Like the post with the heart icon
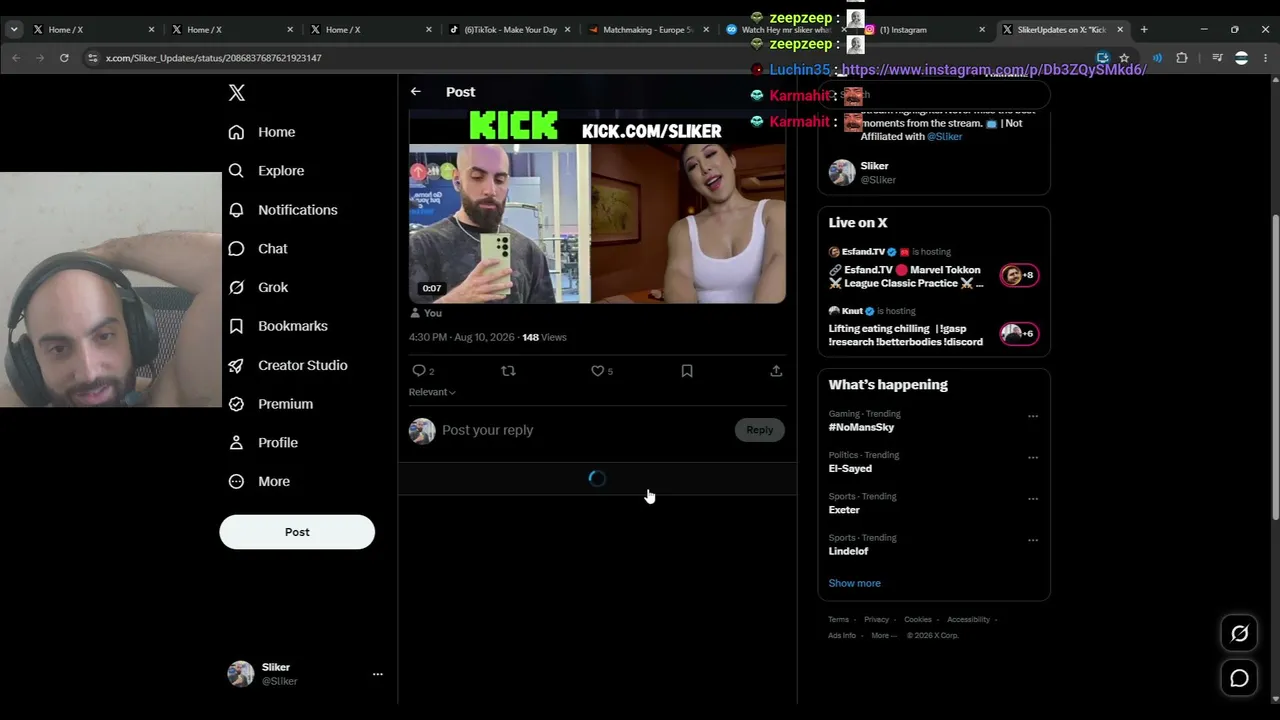1280x720 pixels. pyautogui.click(x=601, y=371)
